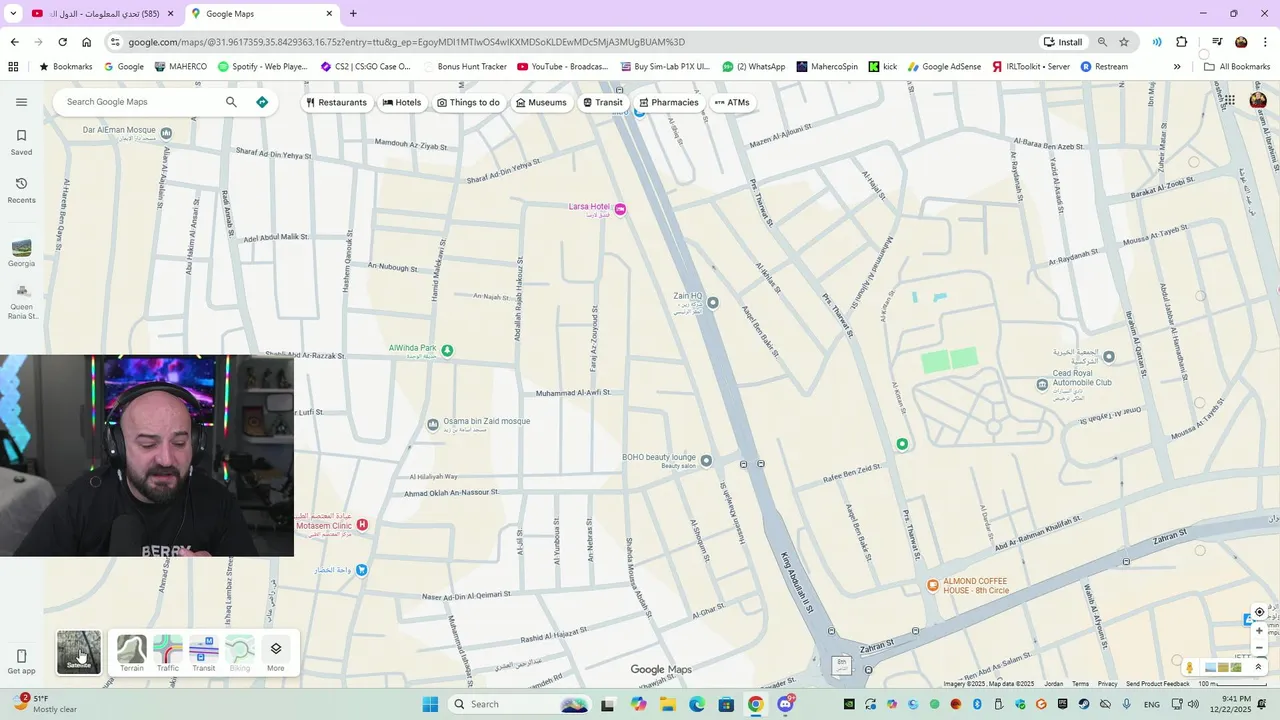Screen dimensions: 1280x720
Task: Toggle the Traffic map layer
Action: 168,653
